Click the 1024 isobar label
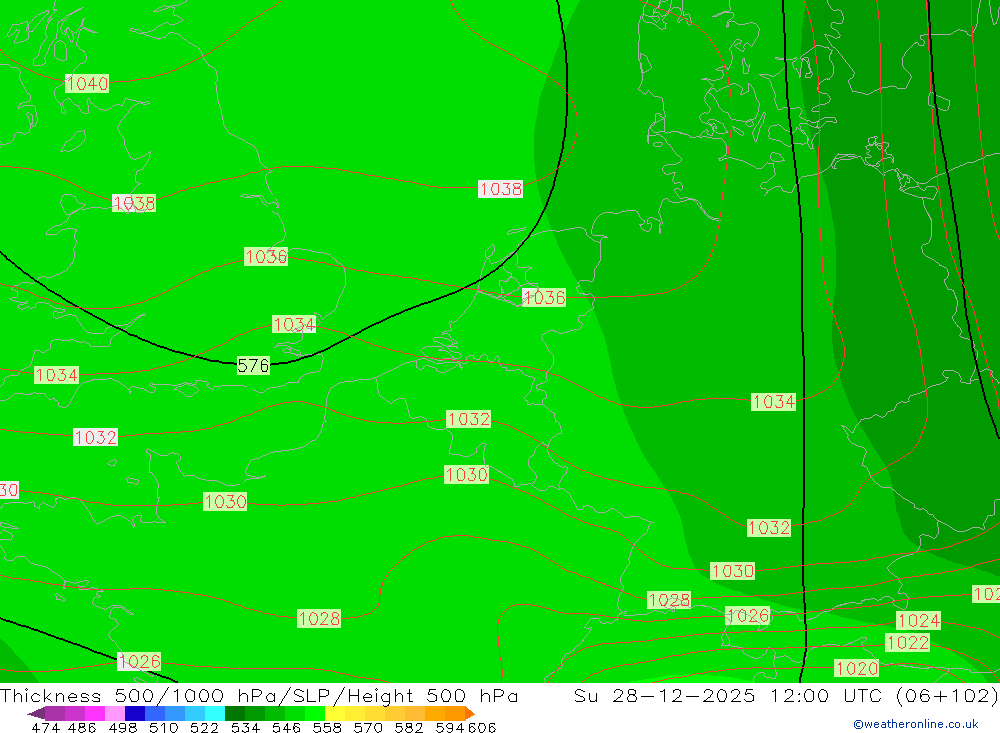This screenshot has width=1000, height=733. tap(918, 620)
